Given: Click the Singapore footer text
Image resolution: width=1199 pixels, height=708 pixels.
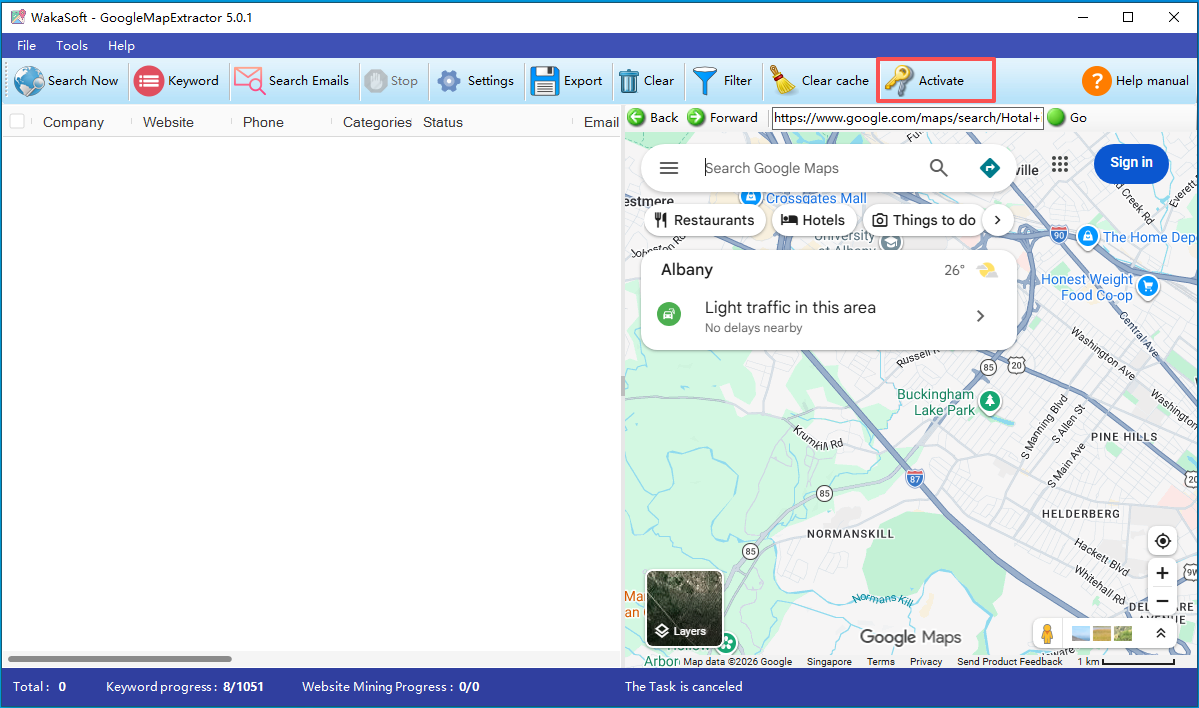Looking at the screenshot, I should (829, 661).
